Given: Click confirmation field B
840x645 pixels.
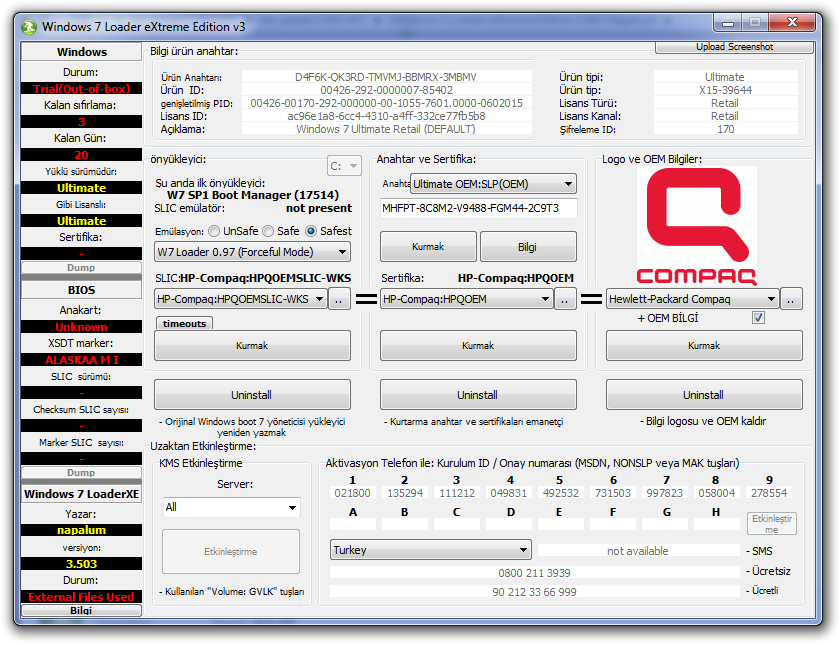Looking at the screenshot, I should pyautogui.click(x=405, y=524).
